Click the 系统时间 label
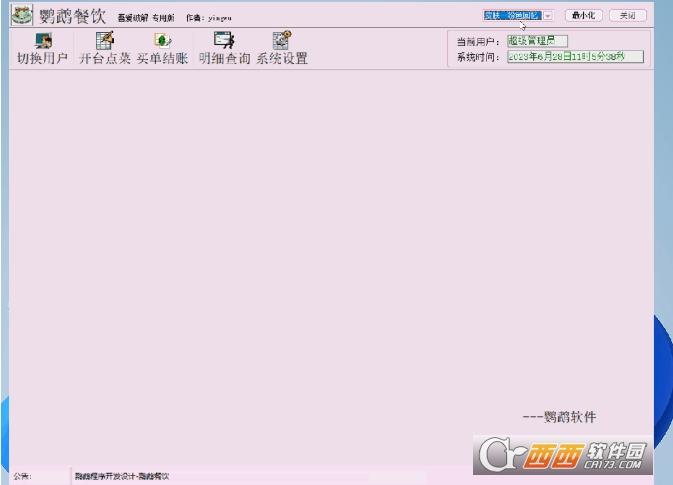The image size is (673, 485). point(478,57)
